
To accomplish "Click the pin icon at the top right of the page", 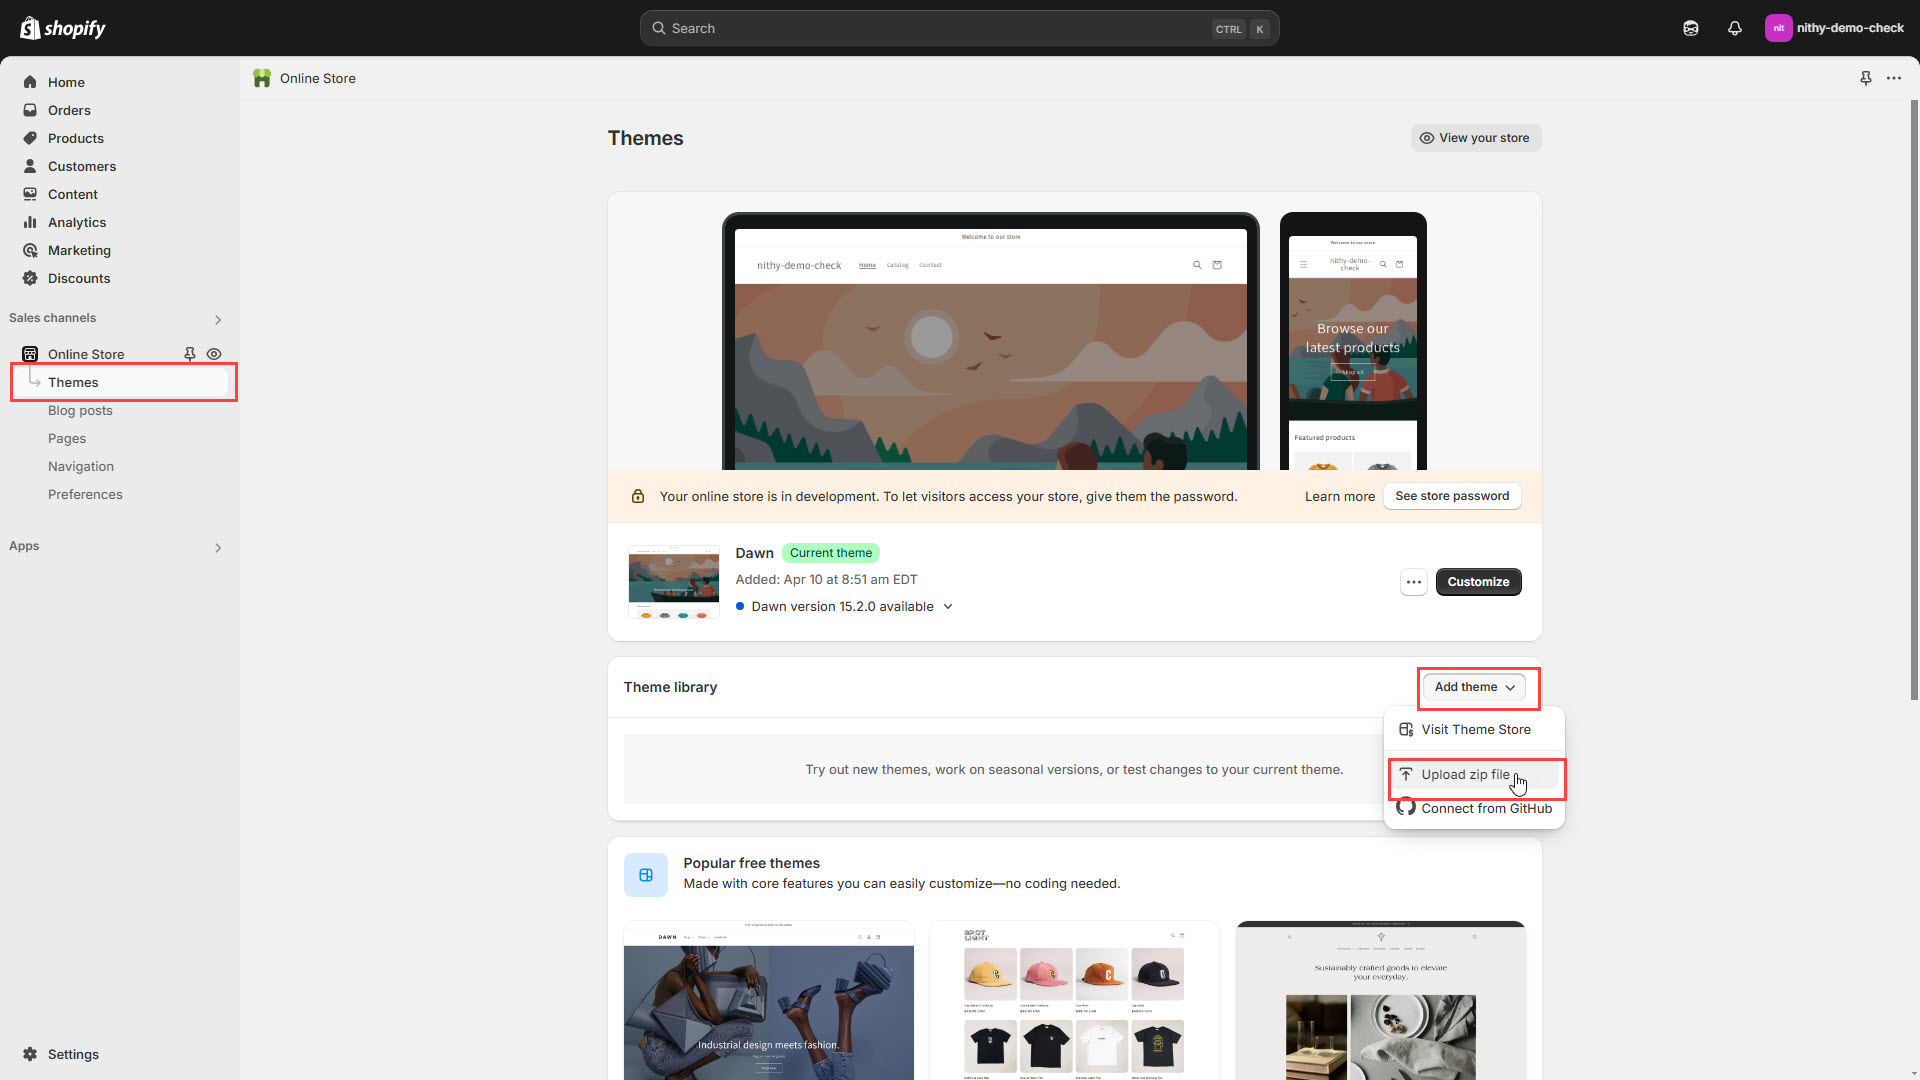I will tap(1866, 78).
